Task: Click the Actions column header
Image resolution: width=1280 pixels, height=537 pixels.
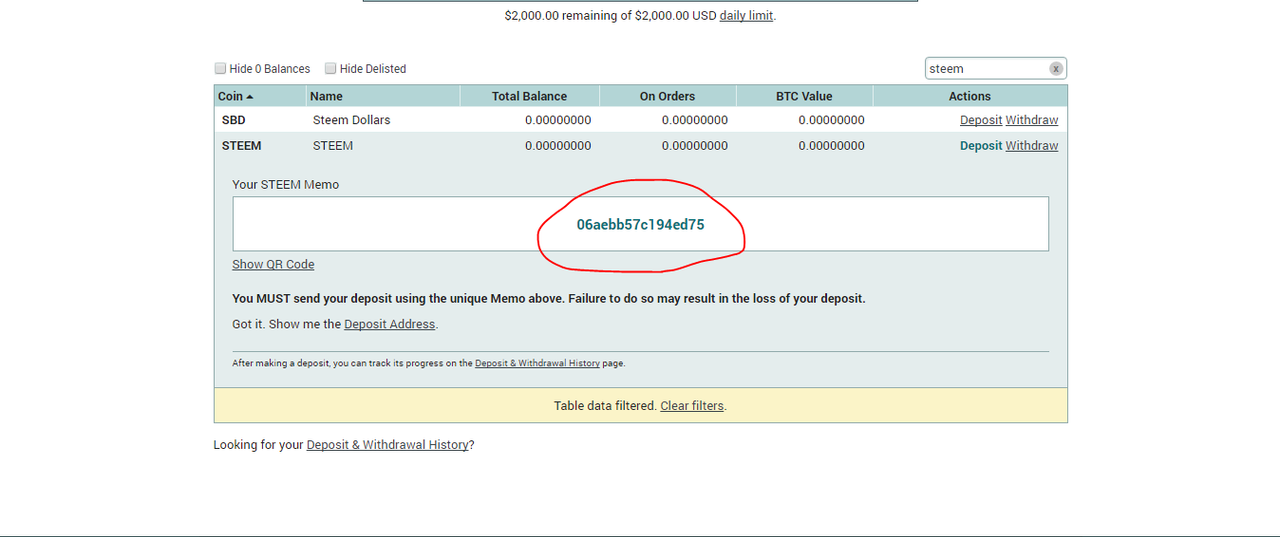Action: (970, 96)
